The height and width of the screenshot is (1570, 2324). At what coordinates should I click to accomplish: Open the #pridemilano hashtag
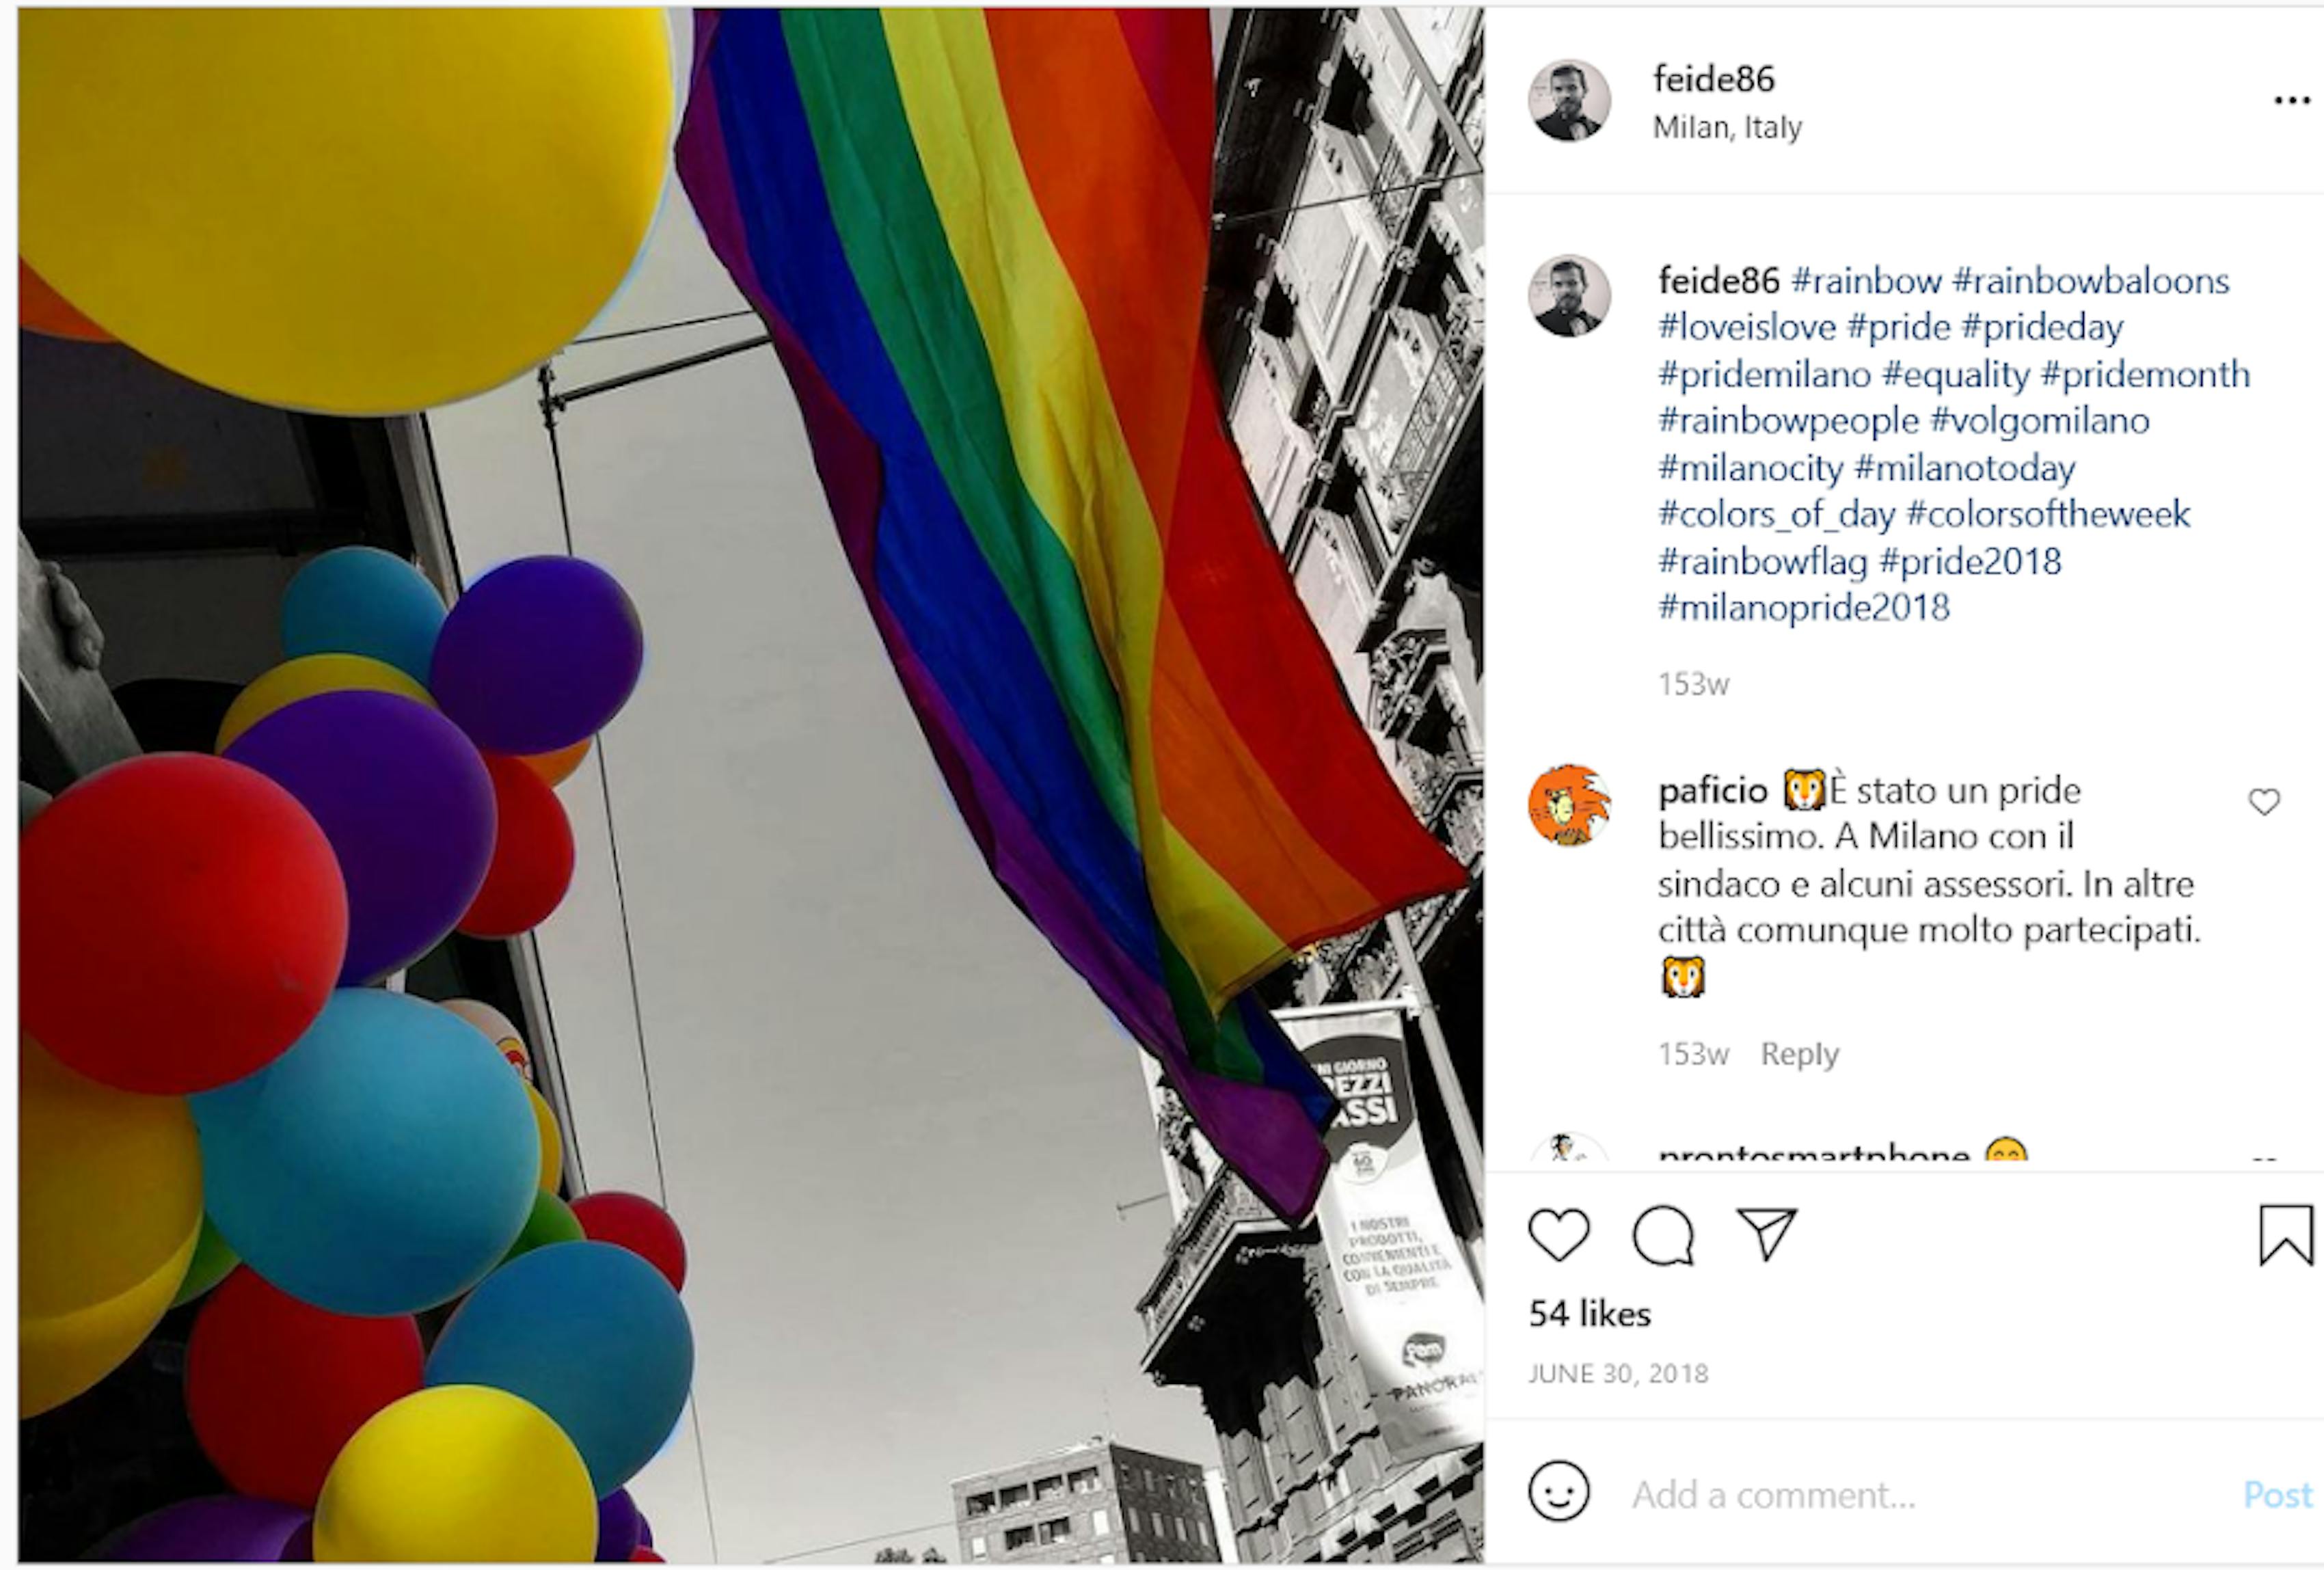pos(1764,375)
